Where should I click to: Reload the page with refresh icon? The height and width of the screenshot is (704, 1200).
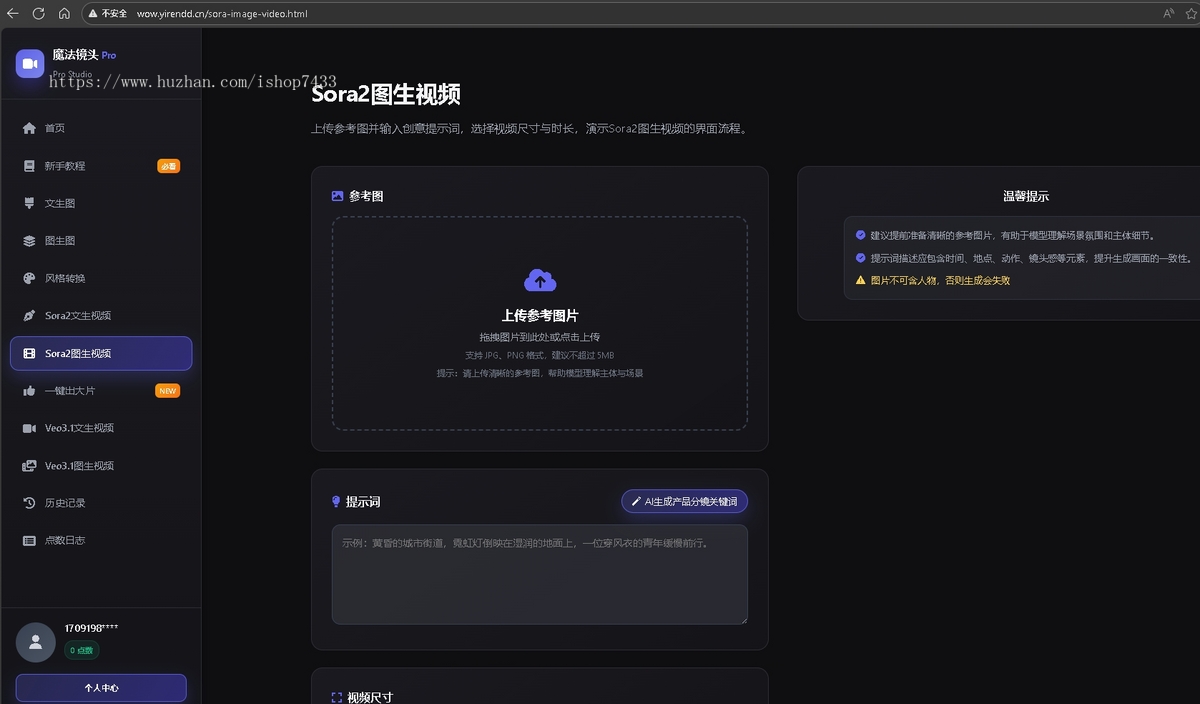(x=38, y=14)
